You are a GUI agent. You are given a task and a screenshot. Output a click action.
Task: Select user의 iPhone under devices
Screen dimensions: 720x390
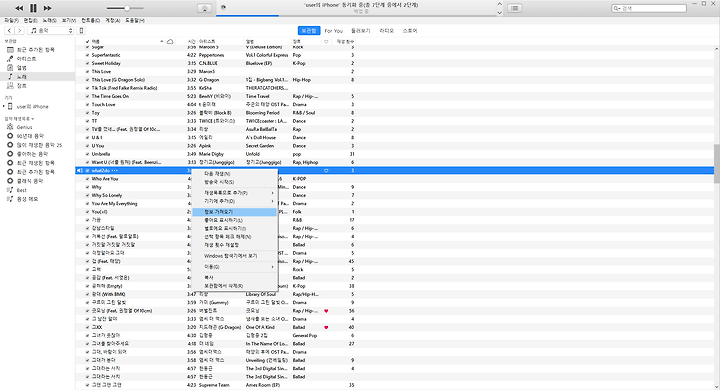click(x=33, y=107)
